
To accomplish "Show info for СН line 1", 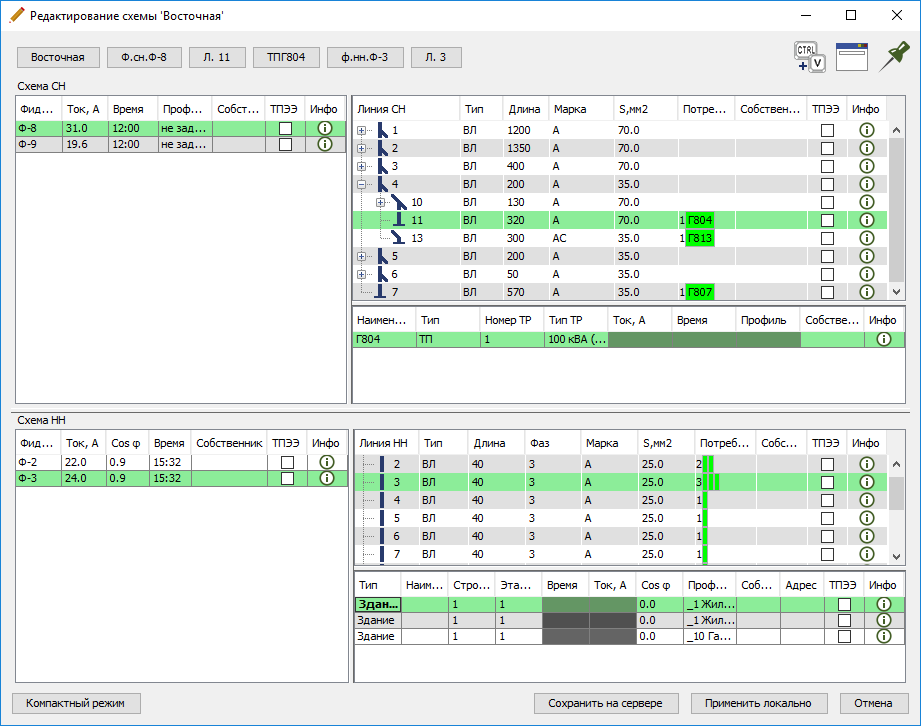I will click(867, 130).
